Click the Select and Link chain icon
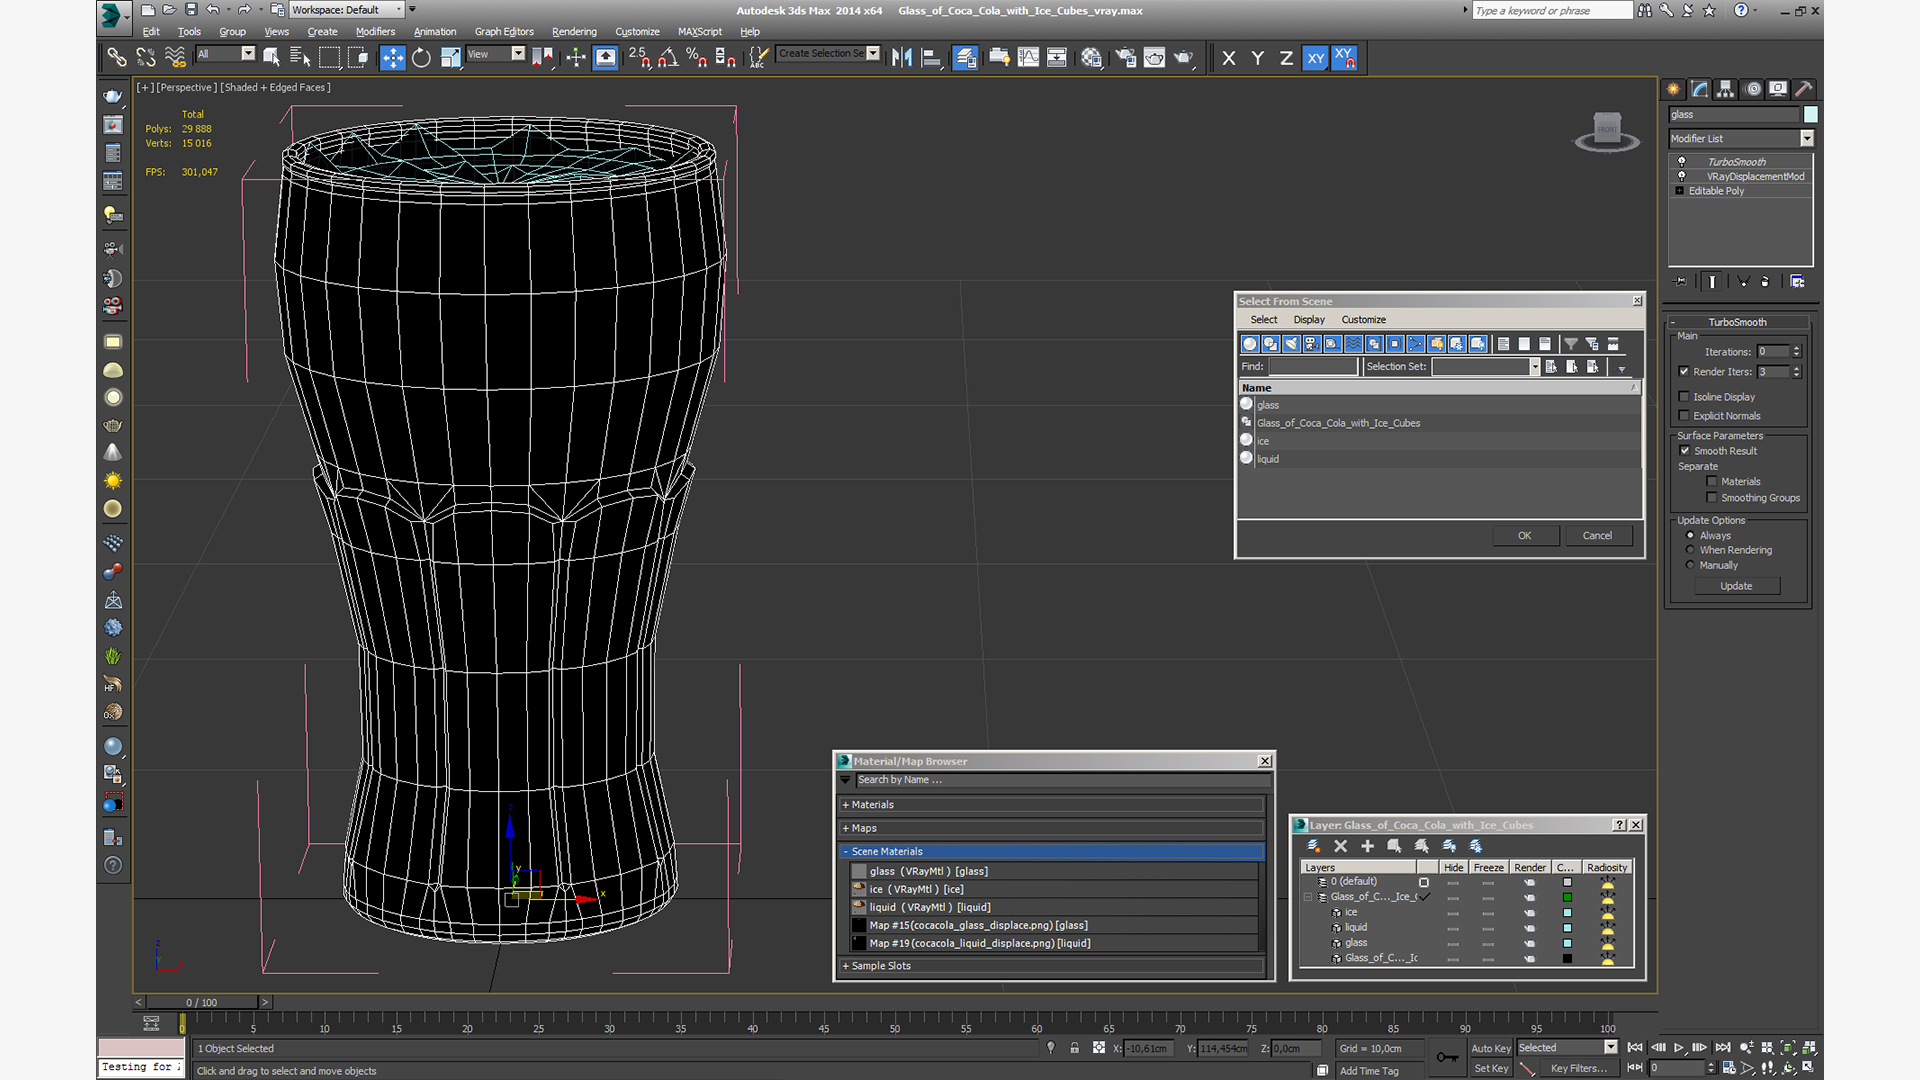The height and width of the screenshot is (1080, 1920). [117, 58]
